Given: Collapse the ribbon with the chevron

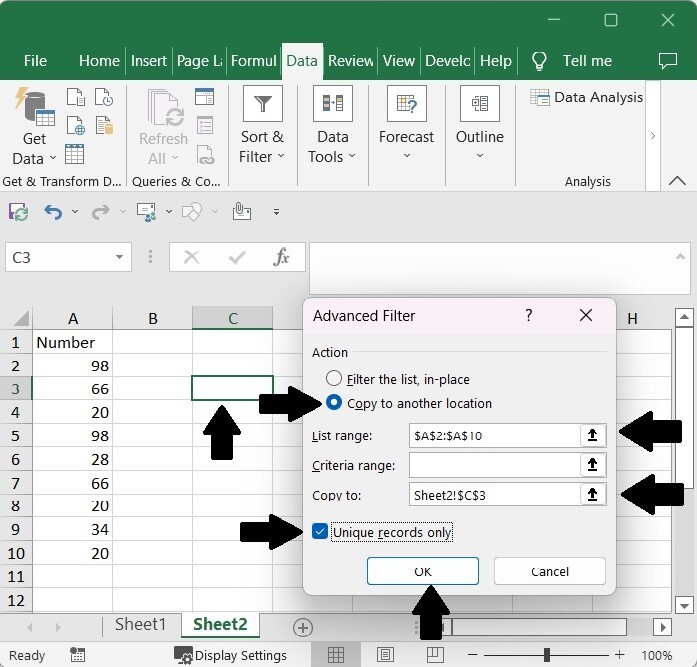Looking at the screenshot, I should tap(677, 181).
